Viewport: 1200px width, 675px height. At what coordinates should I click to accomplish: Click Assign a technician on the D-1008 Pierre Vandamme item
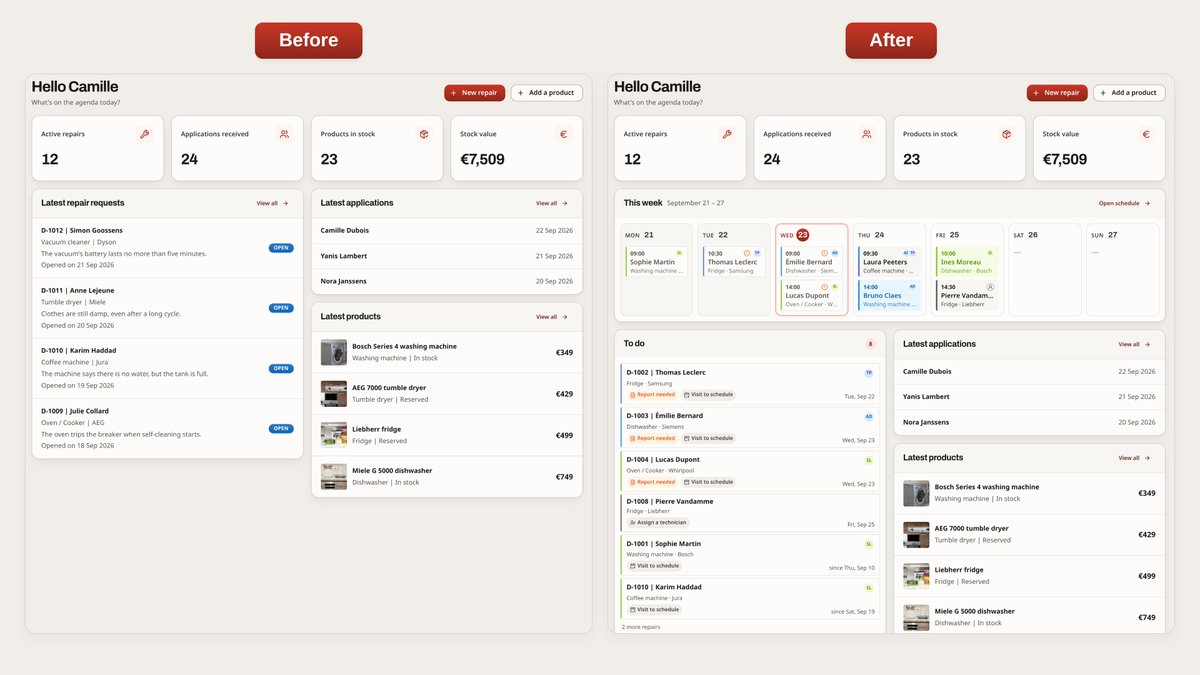point(658,523)
